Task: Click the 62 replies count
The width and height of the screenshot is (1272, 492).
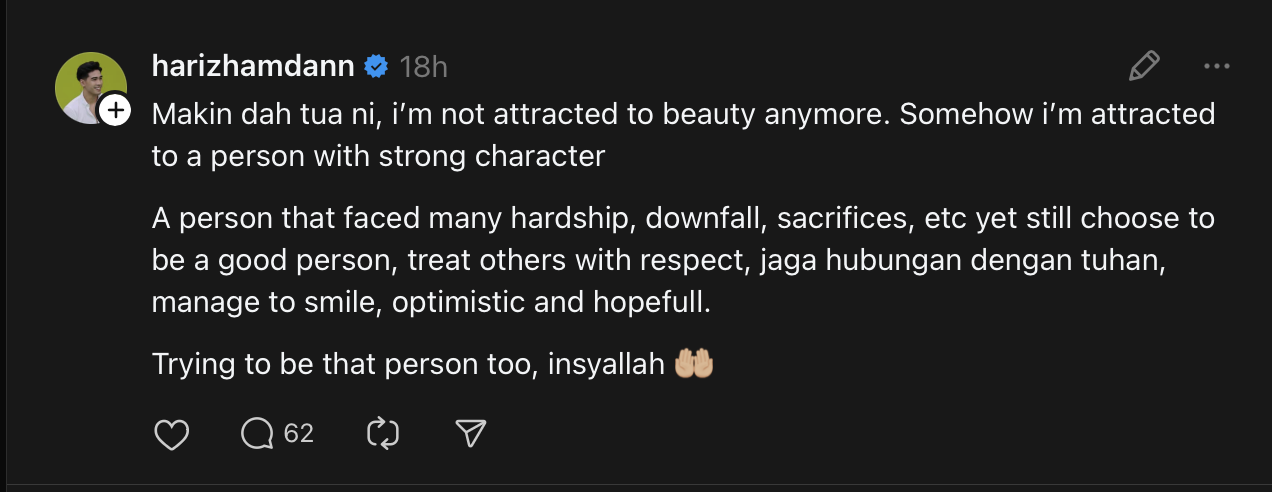Action: 299,433
